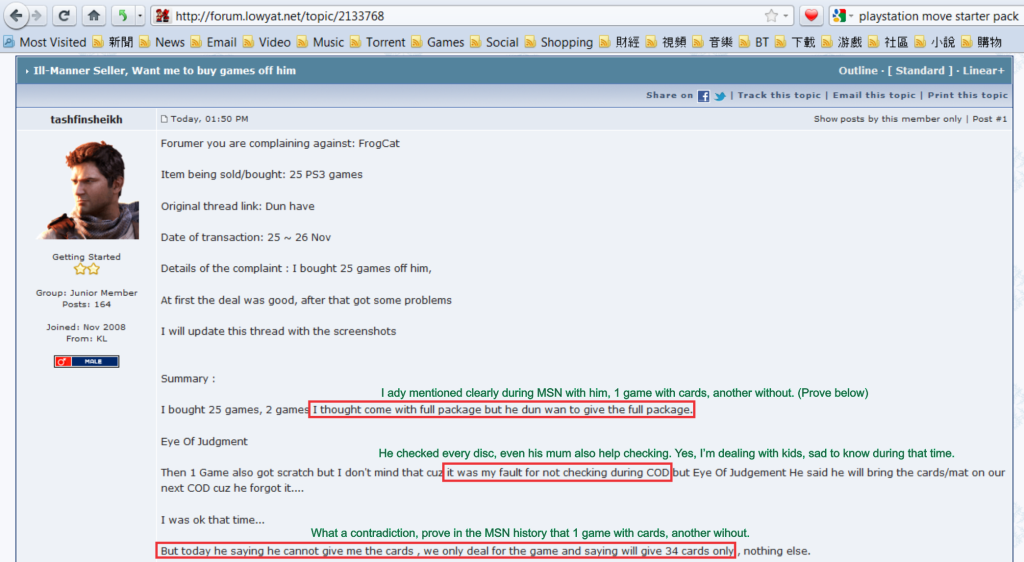Viewport: 1024px width, 562px height.
Task: Reload the page with the refresh button
Action: pos(64,16)
